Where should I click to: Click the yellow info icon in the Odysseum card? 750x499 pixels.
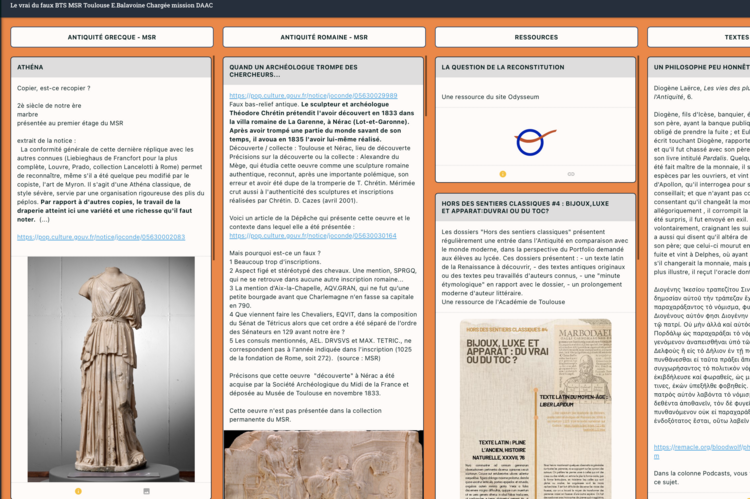[503, 174]
